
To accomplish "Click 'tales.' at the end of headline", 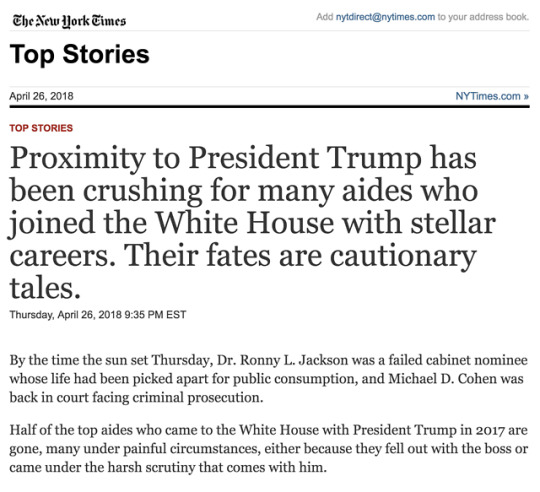I will 45,288.
